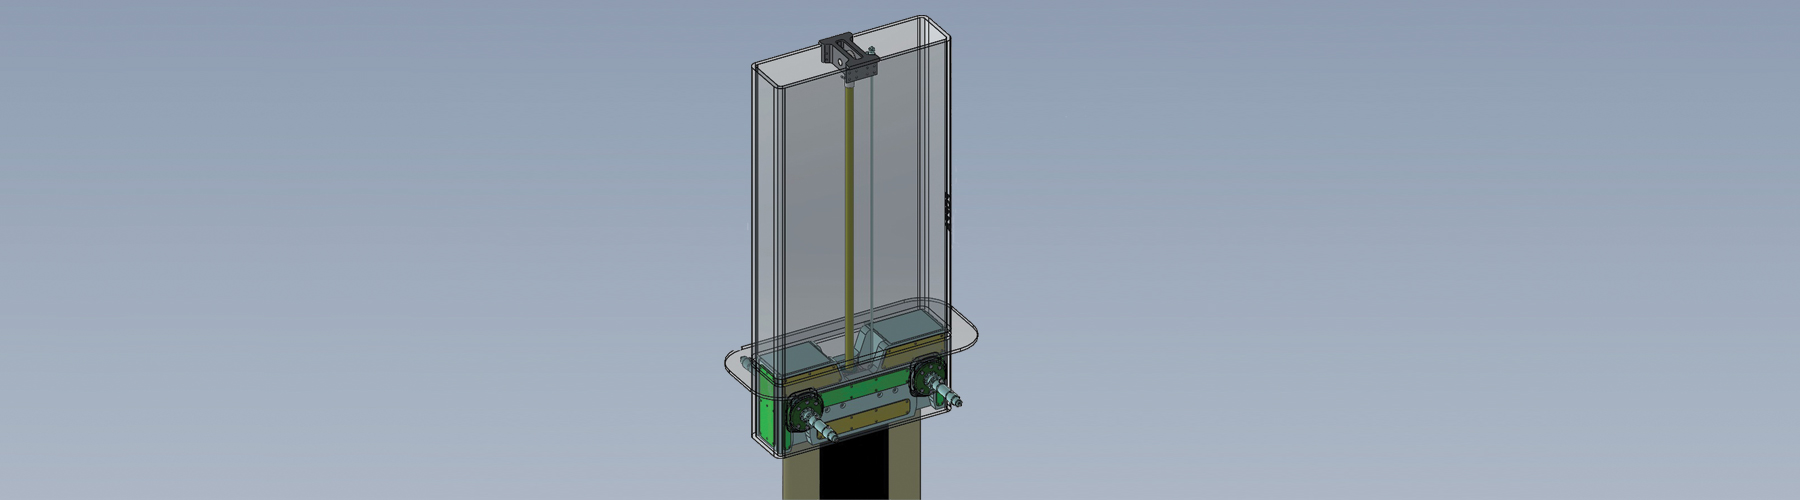This screenshot has height=500, width=1800.
Task: Select the thin gray guide rod beside the screw
Action: (871, 220)
